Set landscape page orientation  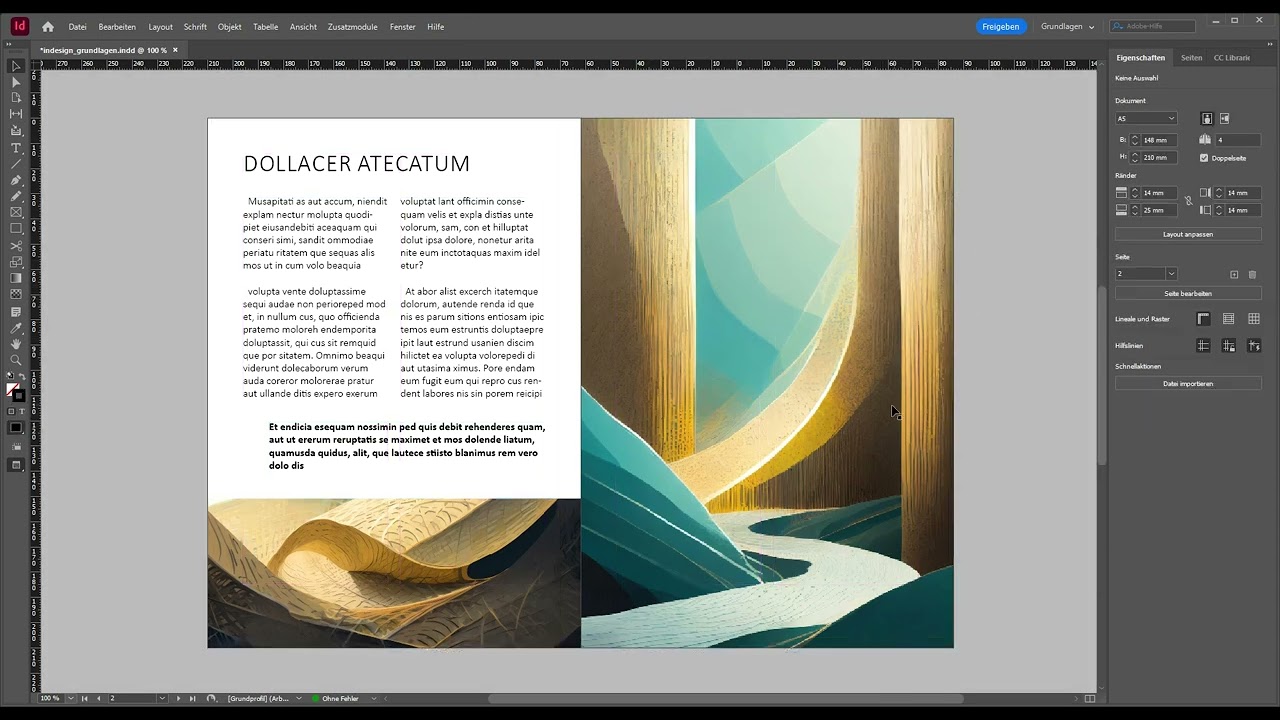(1224, 119)
